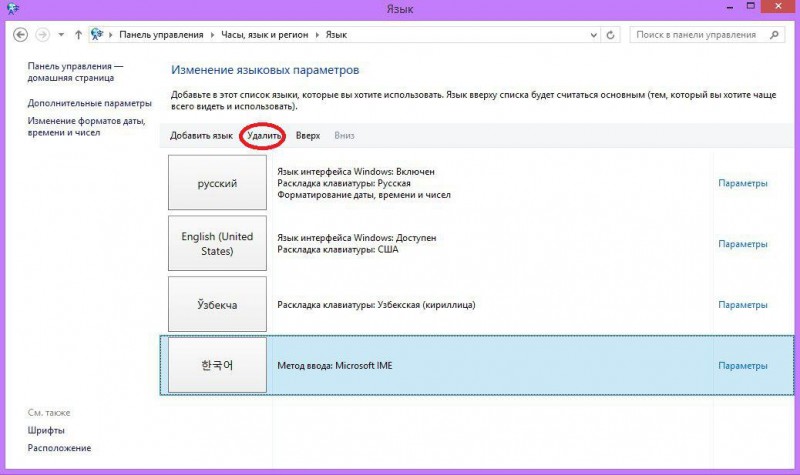Image resolution: width=800 pixels, height=475 pixels.
Task: Expand chevron after 'Часы, язык и регион'
Action: coord(317,35)
